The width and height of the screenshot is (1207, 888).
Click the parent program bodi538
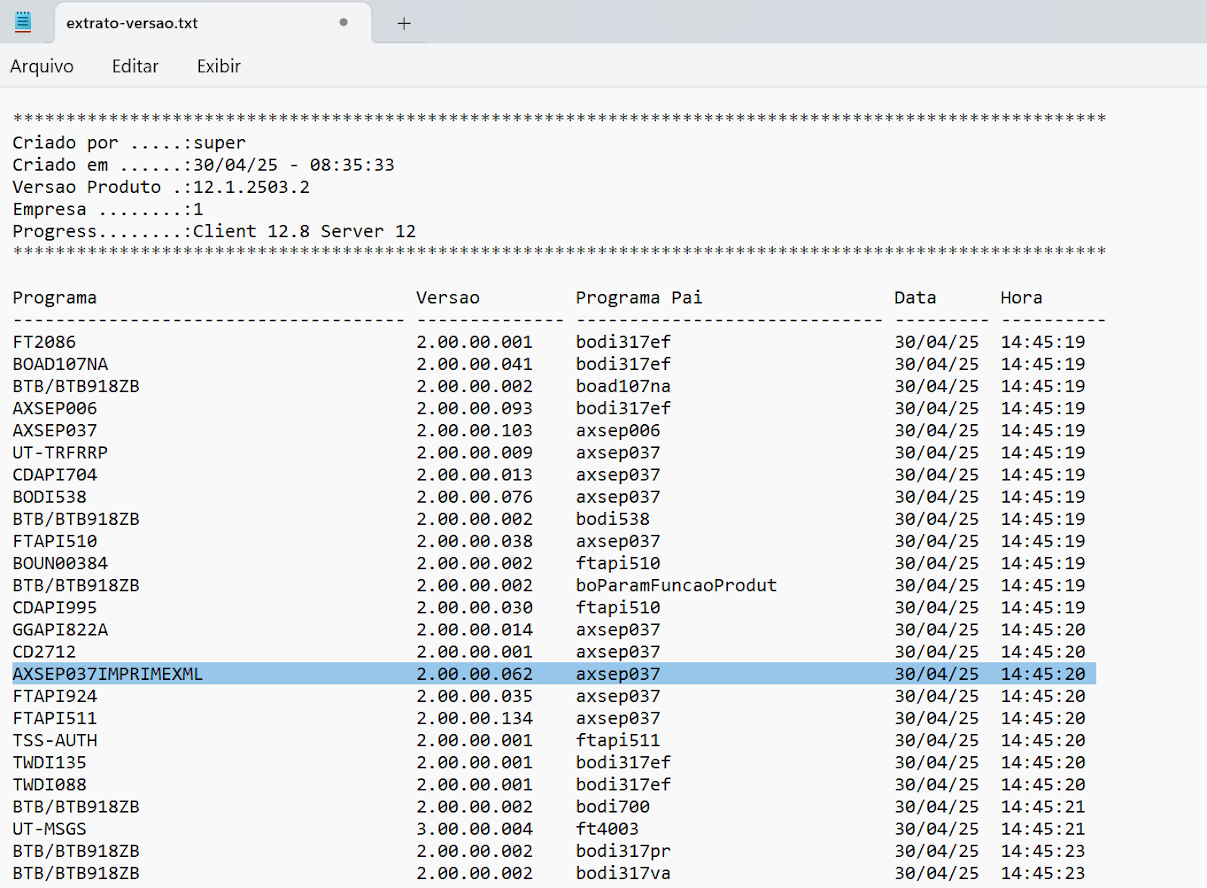click(x=613, y=519)
